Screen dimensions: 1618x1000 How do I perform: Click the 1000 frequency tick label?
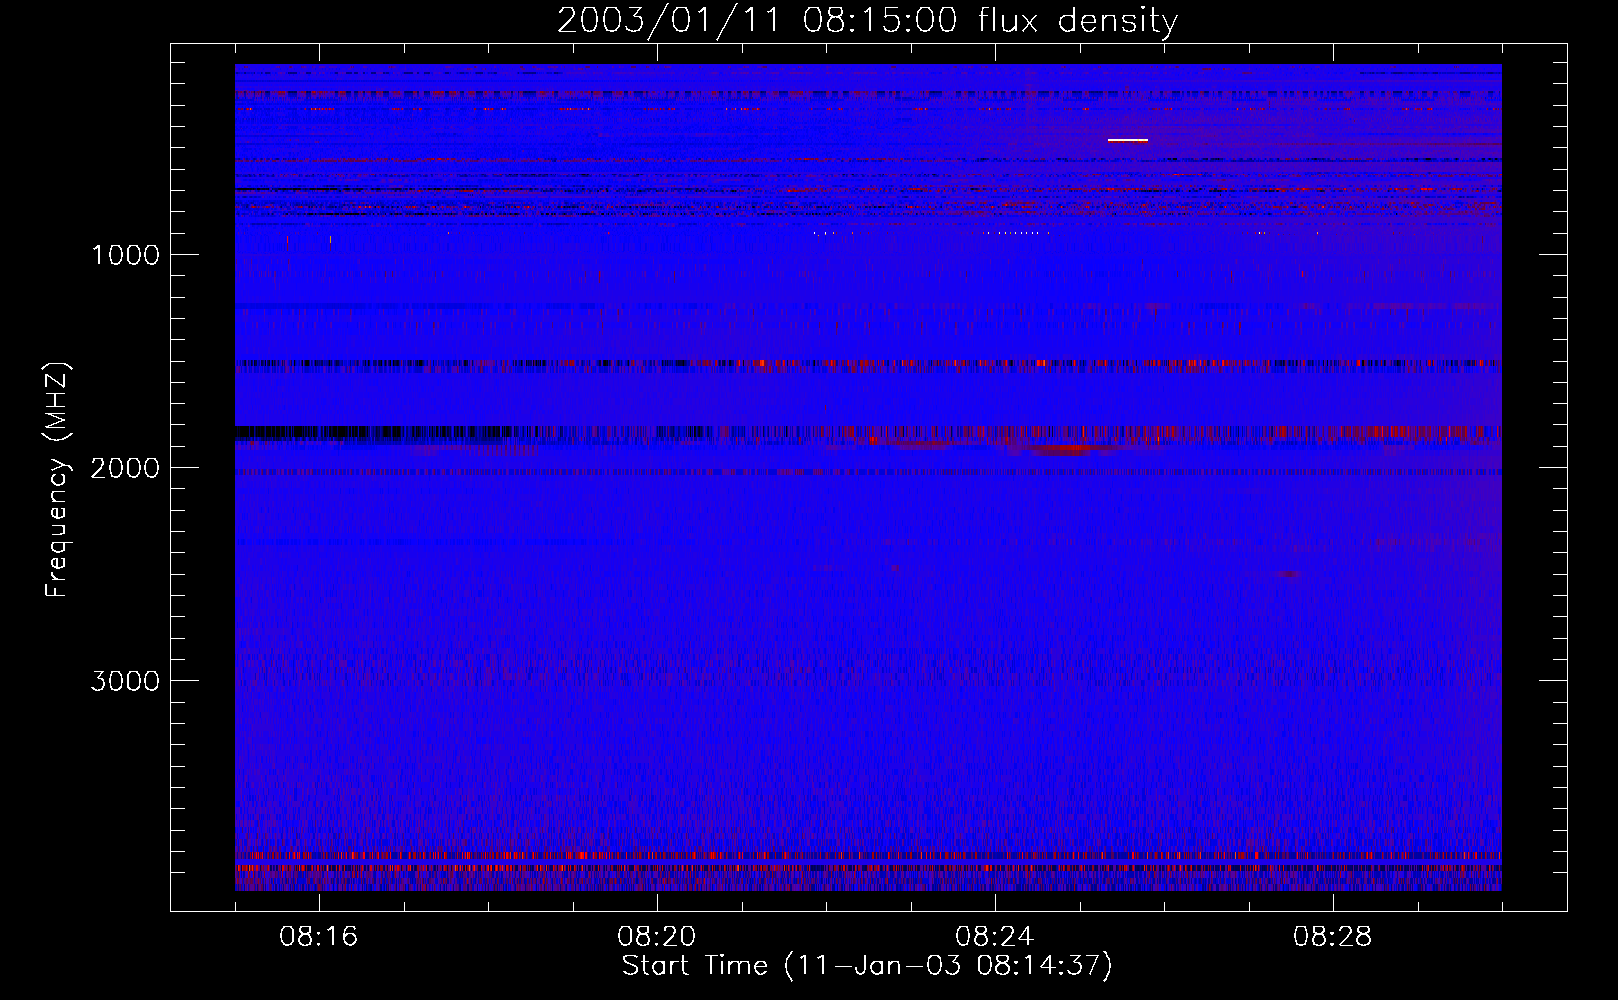(125, 255)
